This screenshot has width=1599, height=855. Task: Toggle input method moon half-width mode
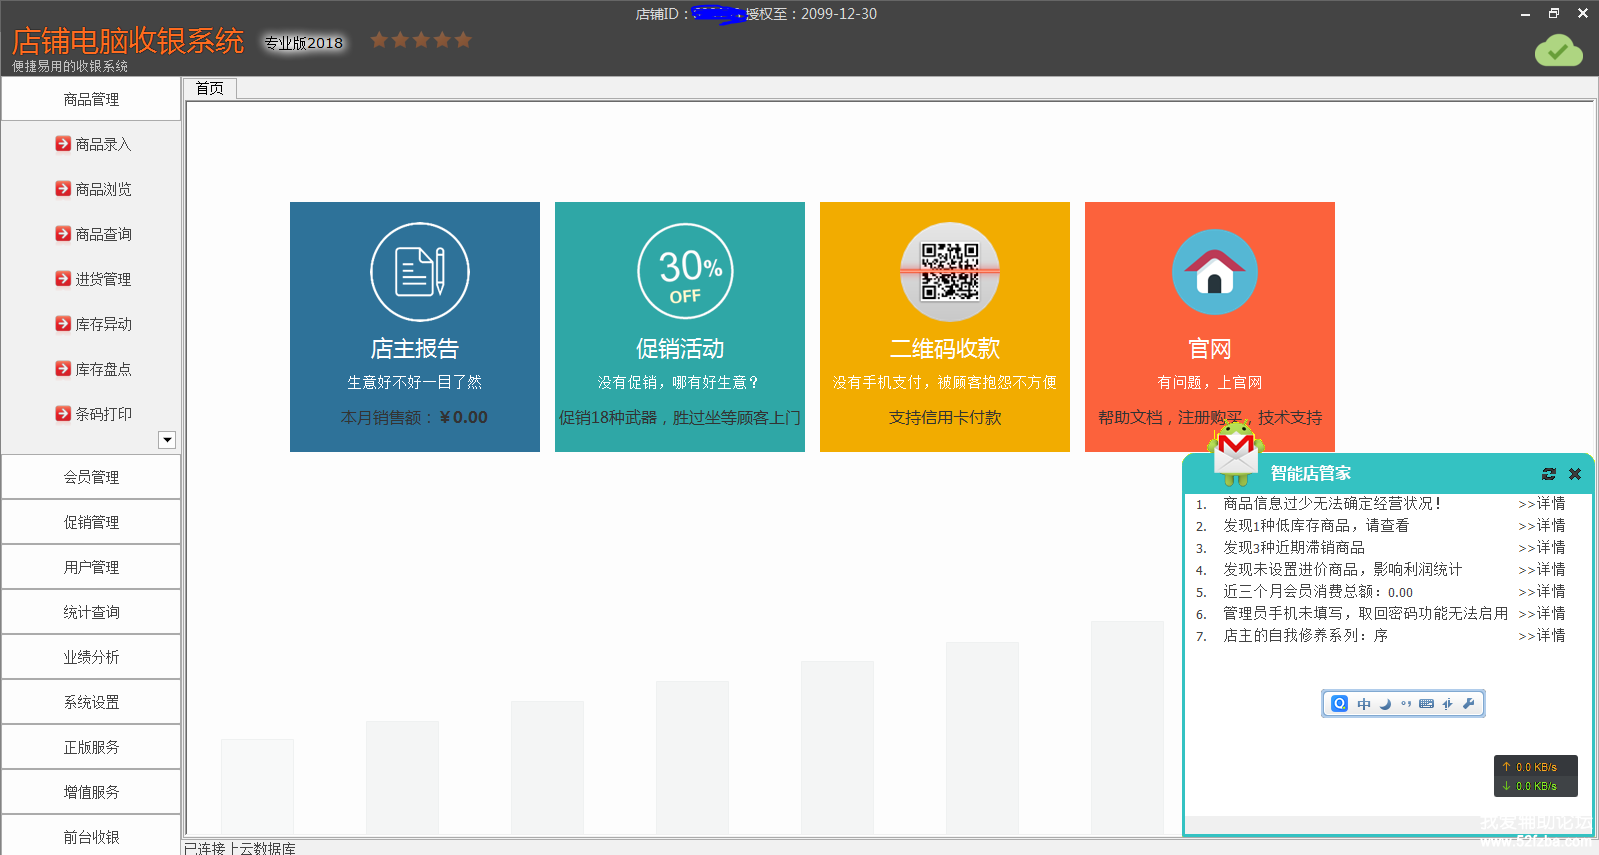pos(1385,704)
